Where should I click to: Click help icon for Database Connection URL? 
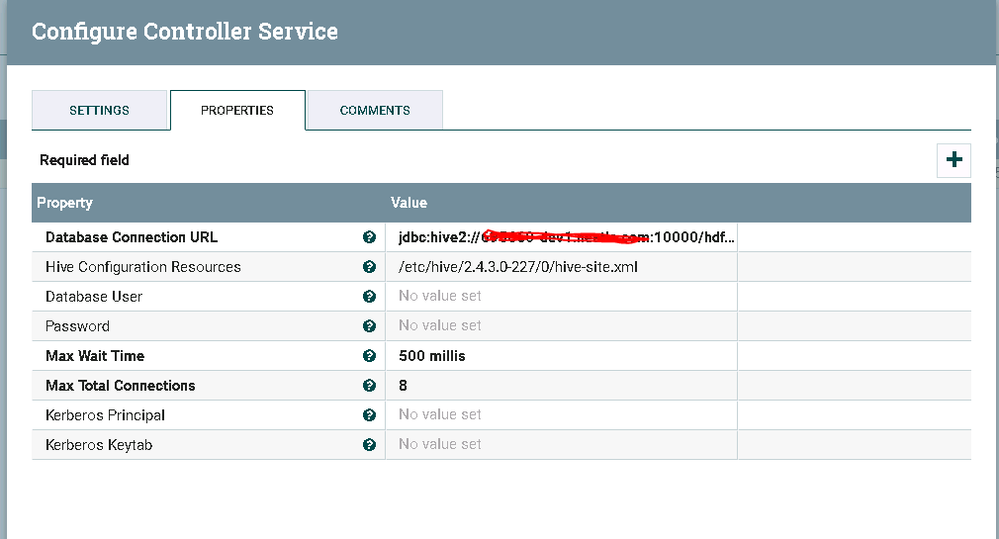tap(369, 238)
